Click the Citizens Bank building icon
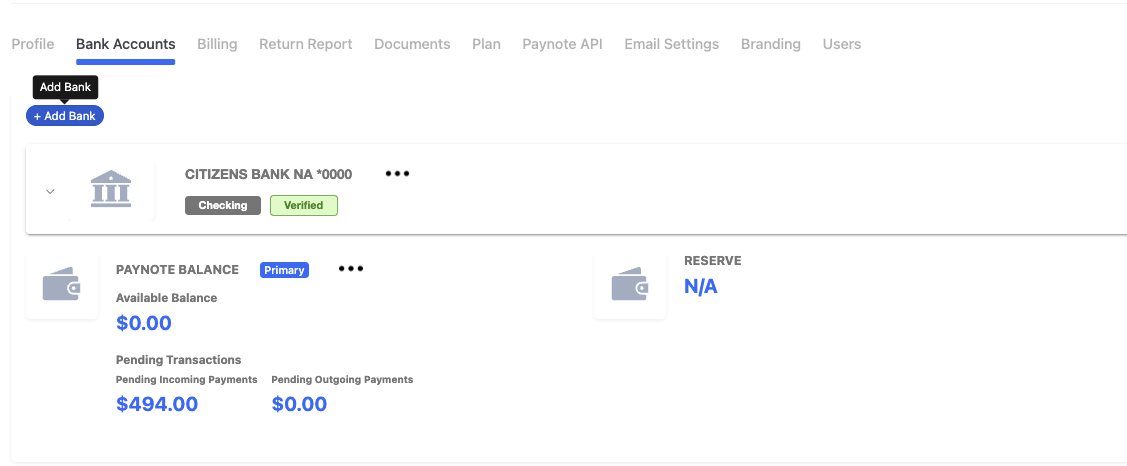 pos(111,189)
